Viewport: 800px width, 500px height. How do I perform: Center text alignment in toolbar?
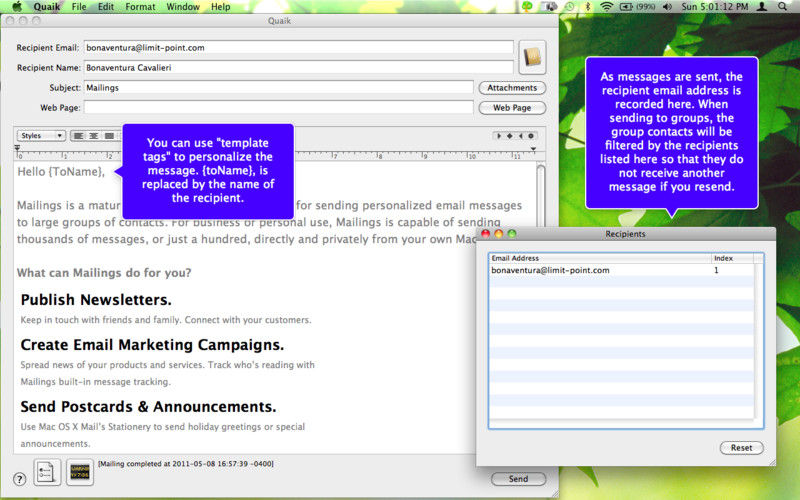tap(93, 136)
